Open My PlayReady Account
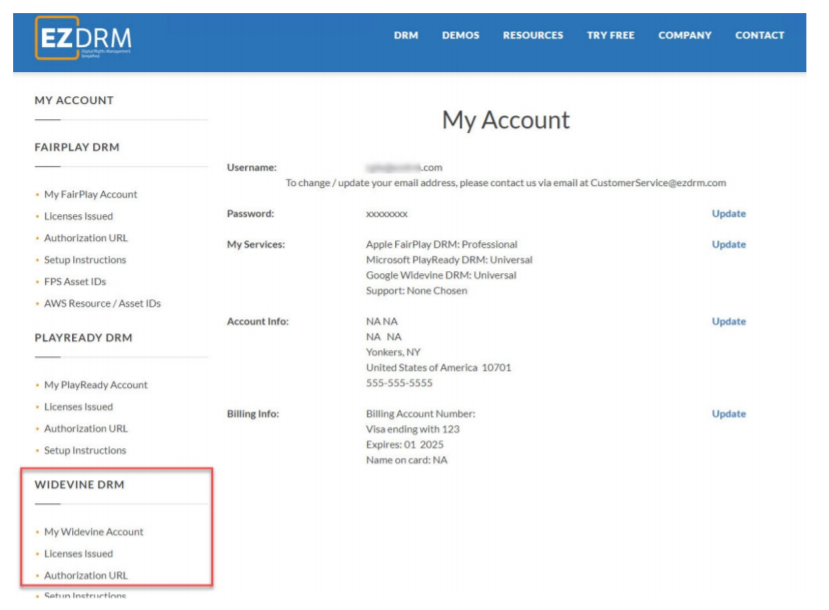 pyautogui.click(x=98, y=385)
